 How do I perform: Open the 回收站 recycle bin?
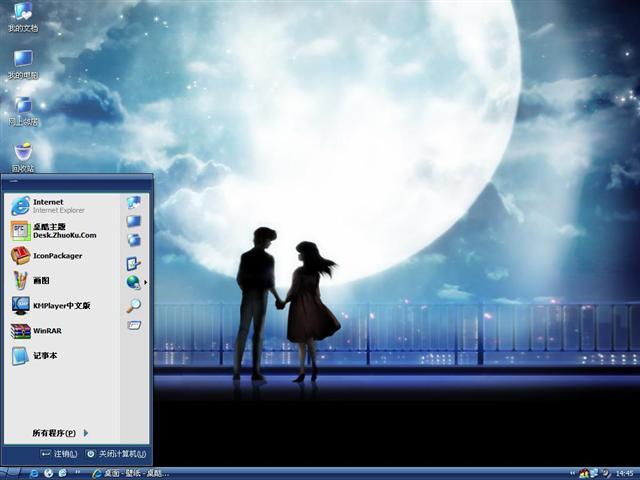pos(22,155)
